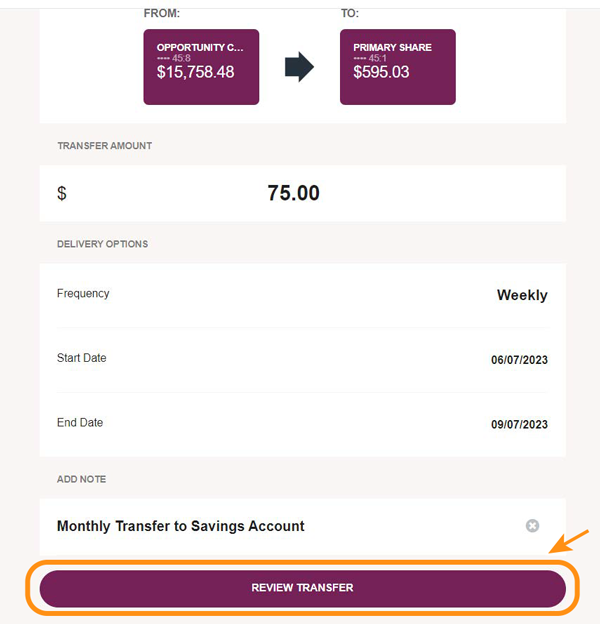Clear the note with the X icon
This screenshot has width=600, height=624.
(532, 526)
